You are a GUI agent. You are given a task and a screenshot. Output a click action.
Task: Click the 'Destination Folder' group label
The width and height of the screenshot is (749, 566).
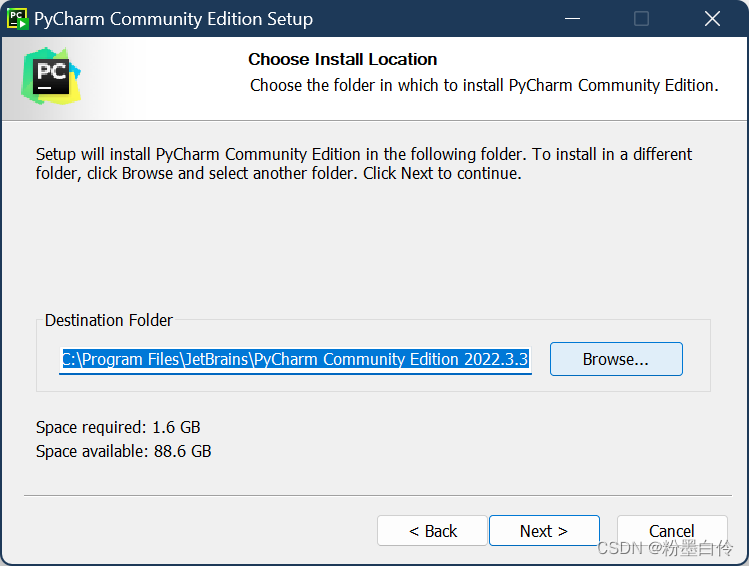tap(108, 320)
